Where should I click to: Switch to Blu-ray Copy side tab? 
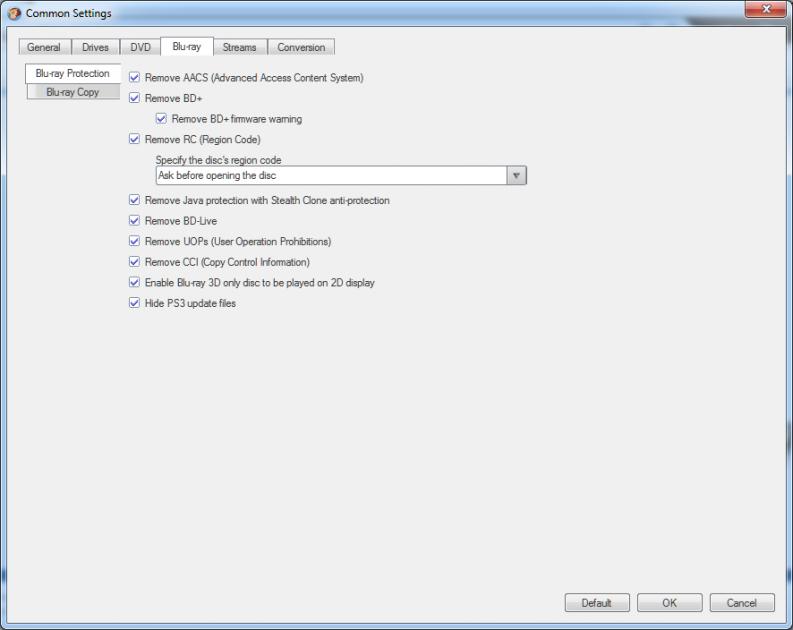(x=73, y=92)
